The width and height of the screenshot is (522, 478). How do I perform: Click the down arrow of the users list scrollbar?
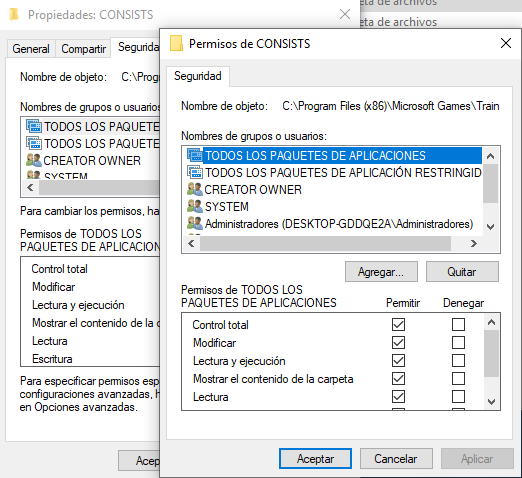point(490,227)
